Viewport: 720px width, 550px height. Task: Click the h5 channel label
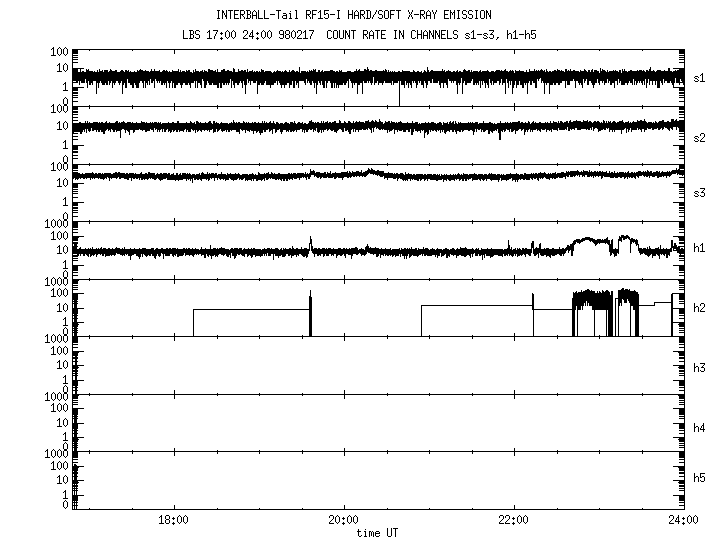700,480
